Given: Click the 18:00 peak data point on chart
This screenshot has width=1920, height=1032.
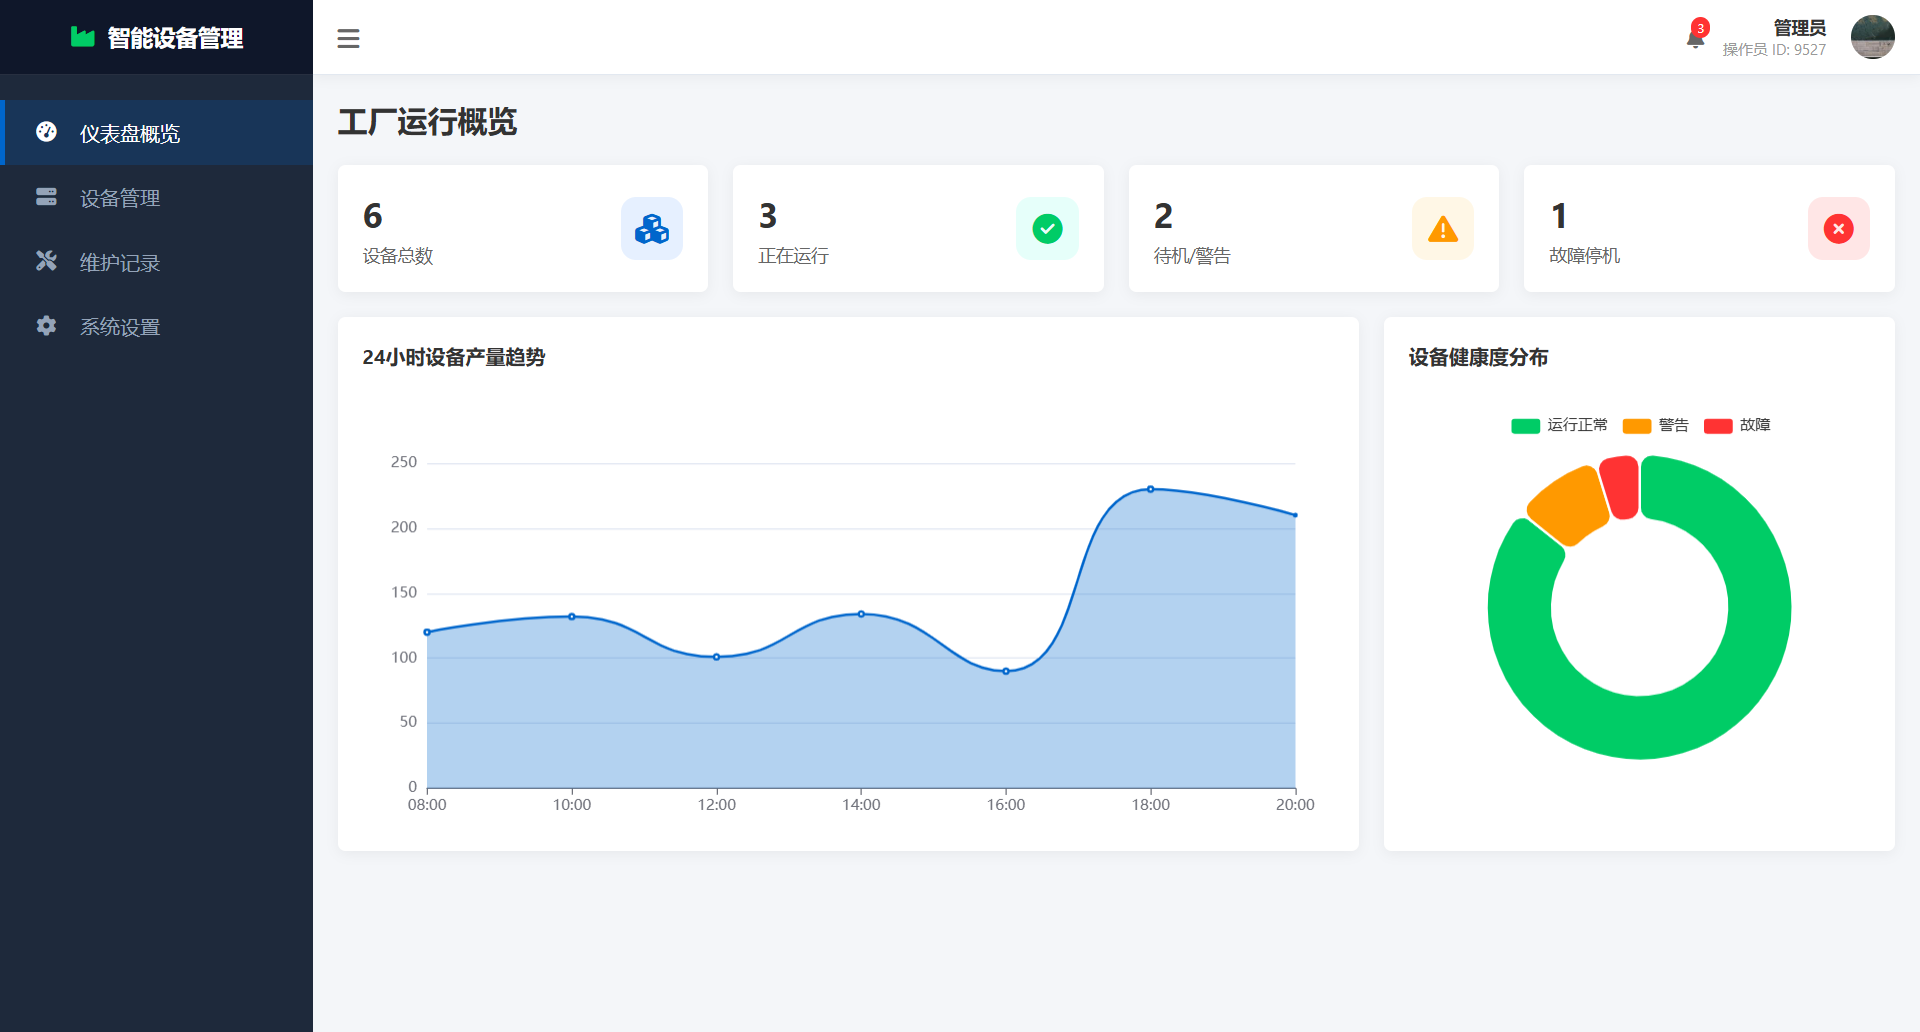Looking at the screenshot, I should 1150,489.
